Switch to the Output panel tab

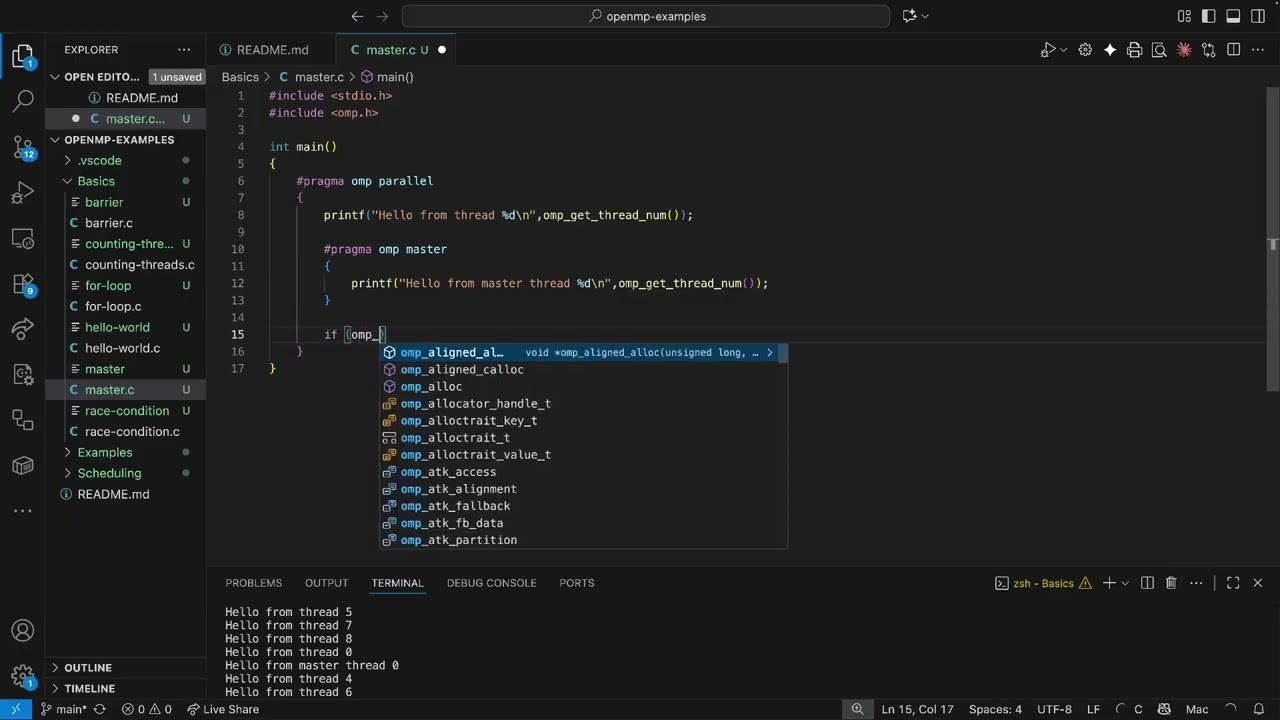(x=327, y=583)
